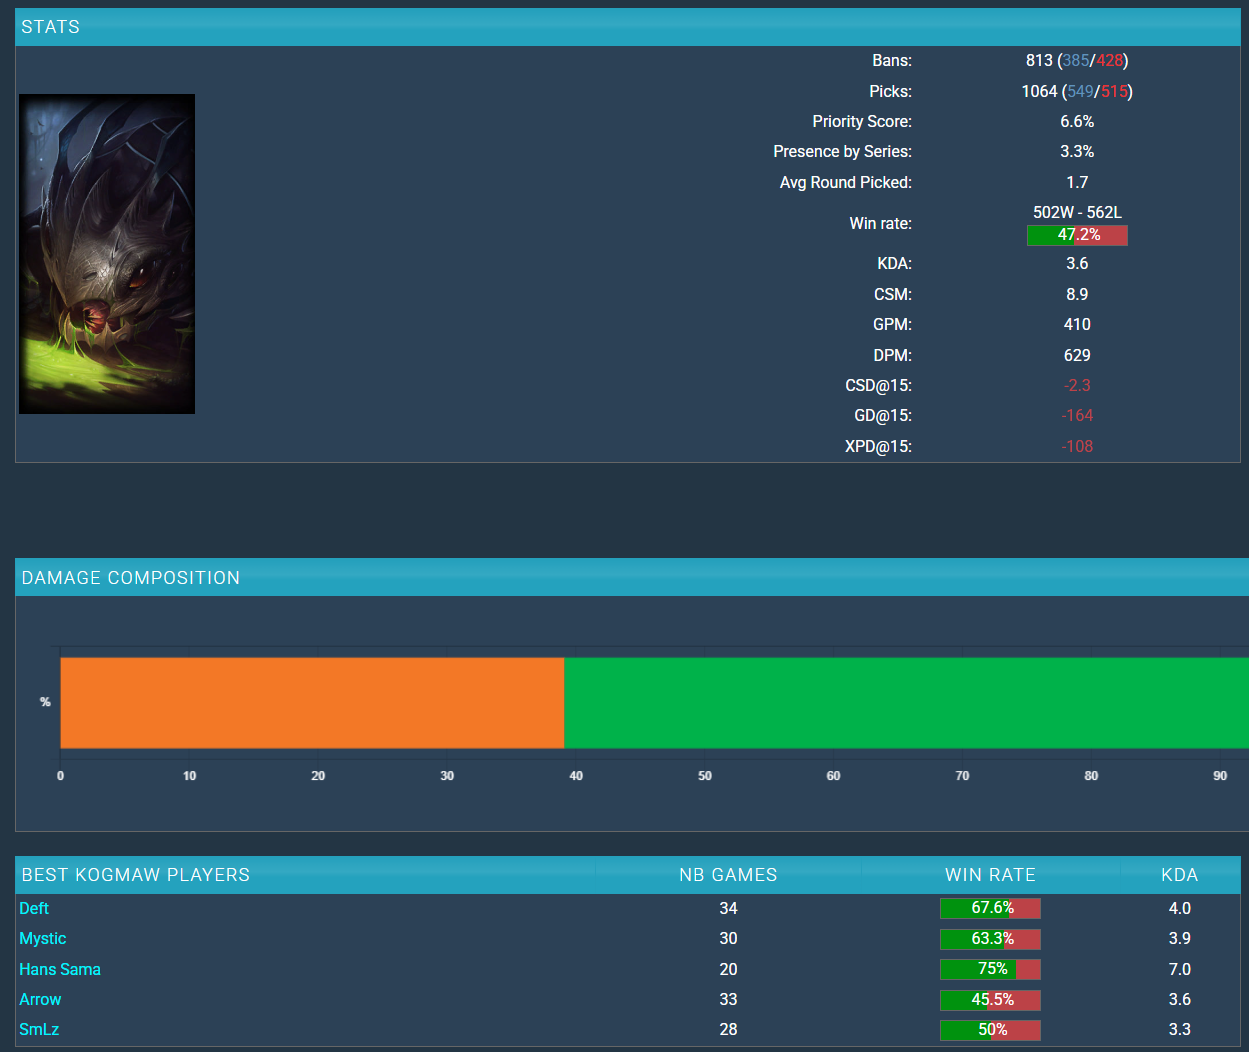
Task: Click the red-side bans value 428
Action: (x=1110, y=60)
